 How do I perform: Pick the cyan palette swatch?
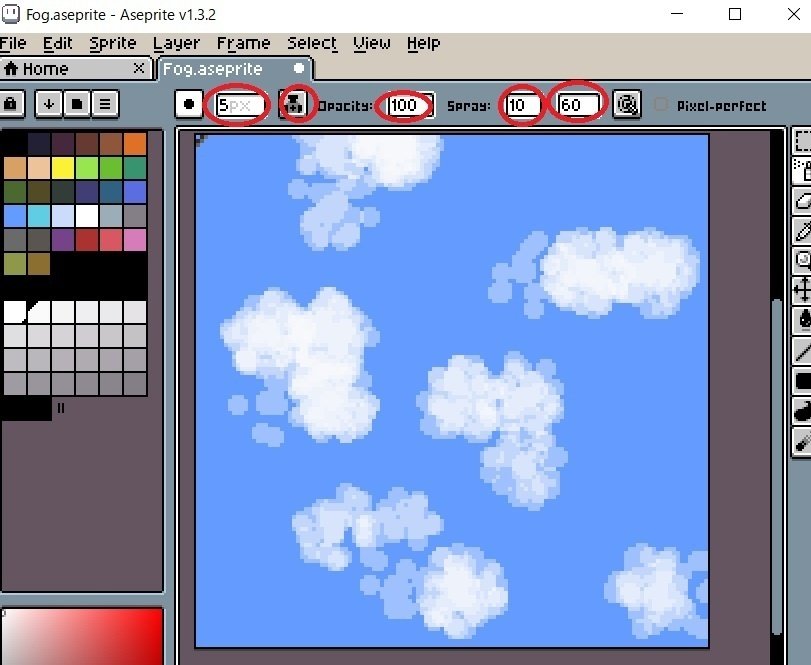[x=39, y=216]
